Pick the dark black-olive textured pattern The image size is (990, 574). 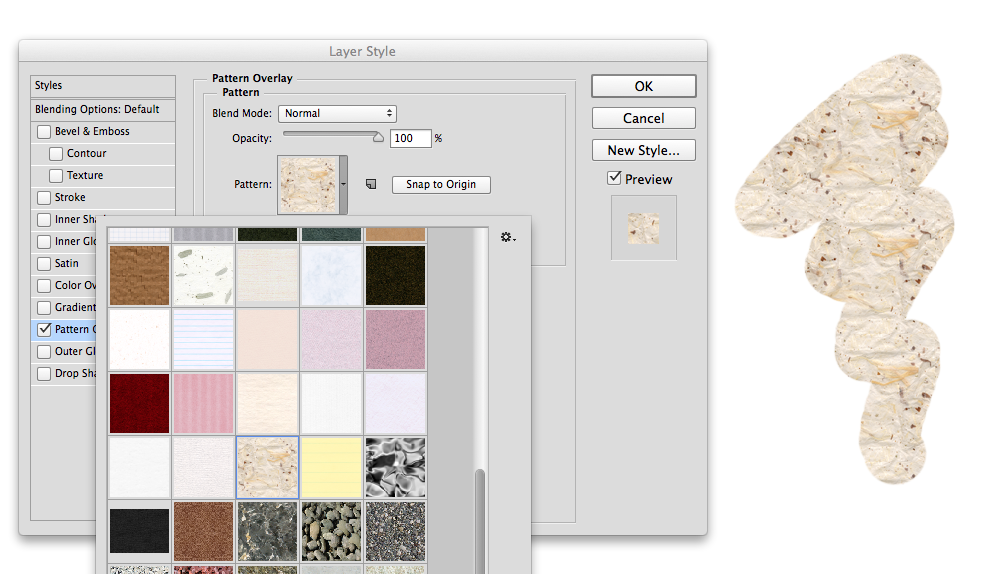pos(395,276)
